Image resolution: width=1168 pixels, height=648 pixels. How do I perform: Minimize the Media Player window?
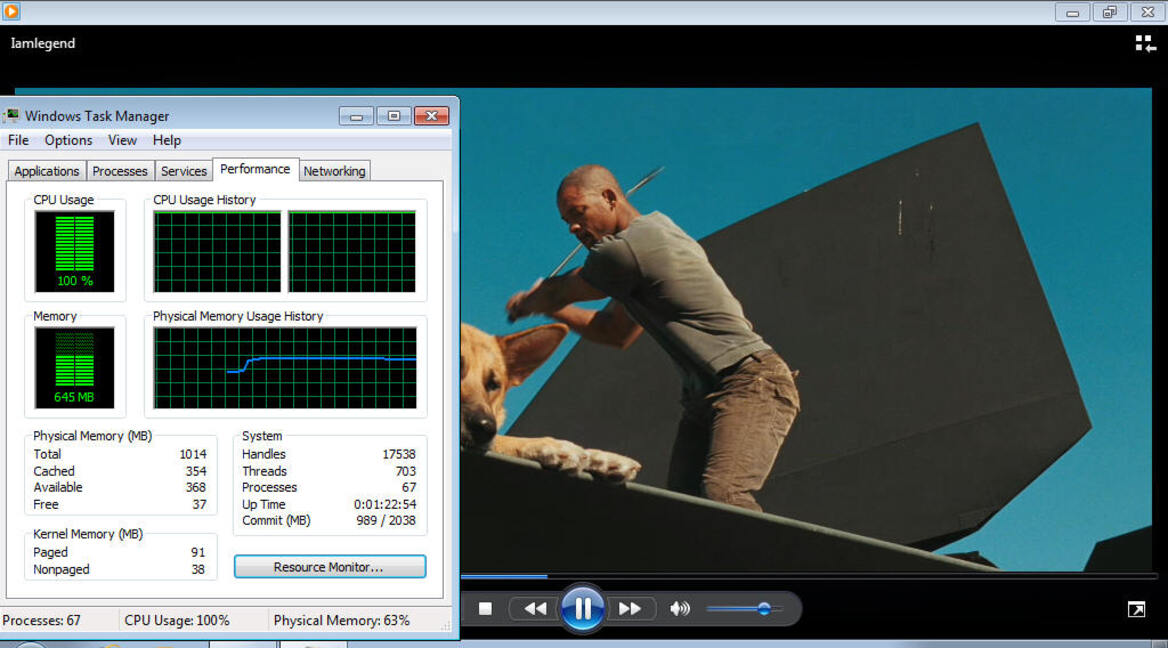coord(1072,12)
